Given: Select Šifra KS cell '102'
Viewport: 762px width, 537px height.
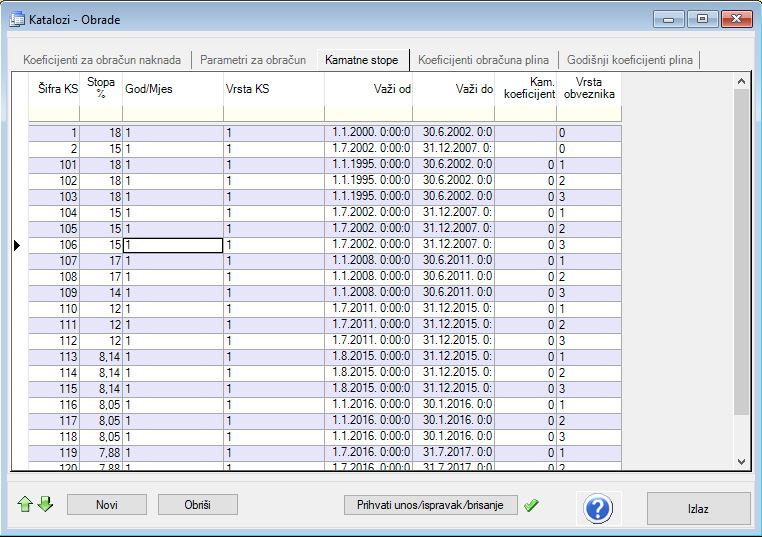Looking at the screenshot, I should 54,181.
